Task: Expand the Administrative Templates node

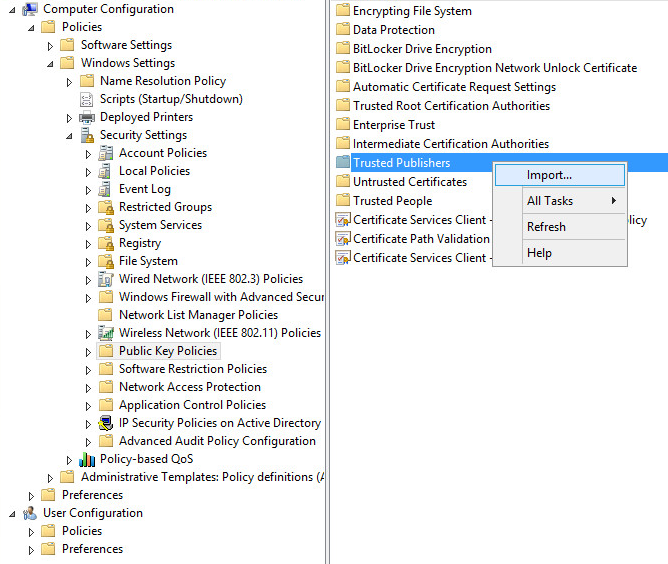Action: coord(51,477)
